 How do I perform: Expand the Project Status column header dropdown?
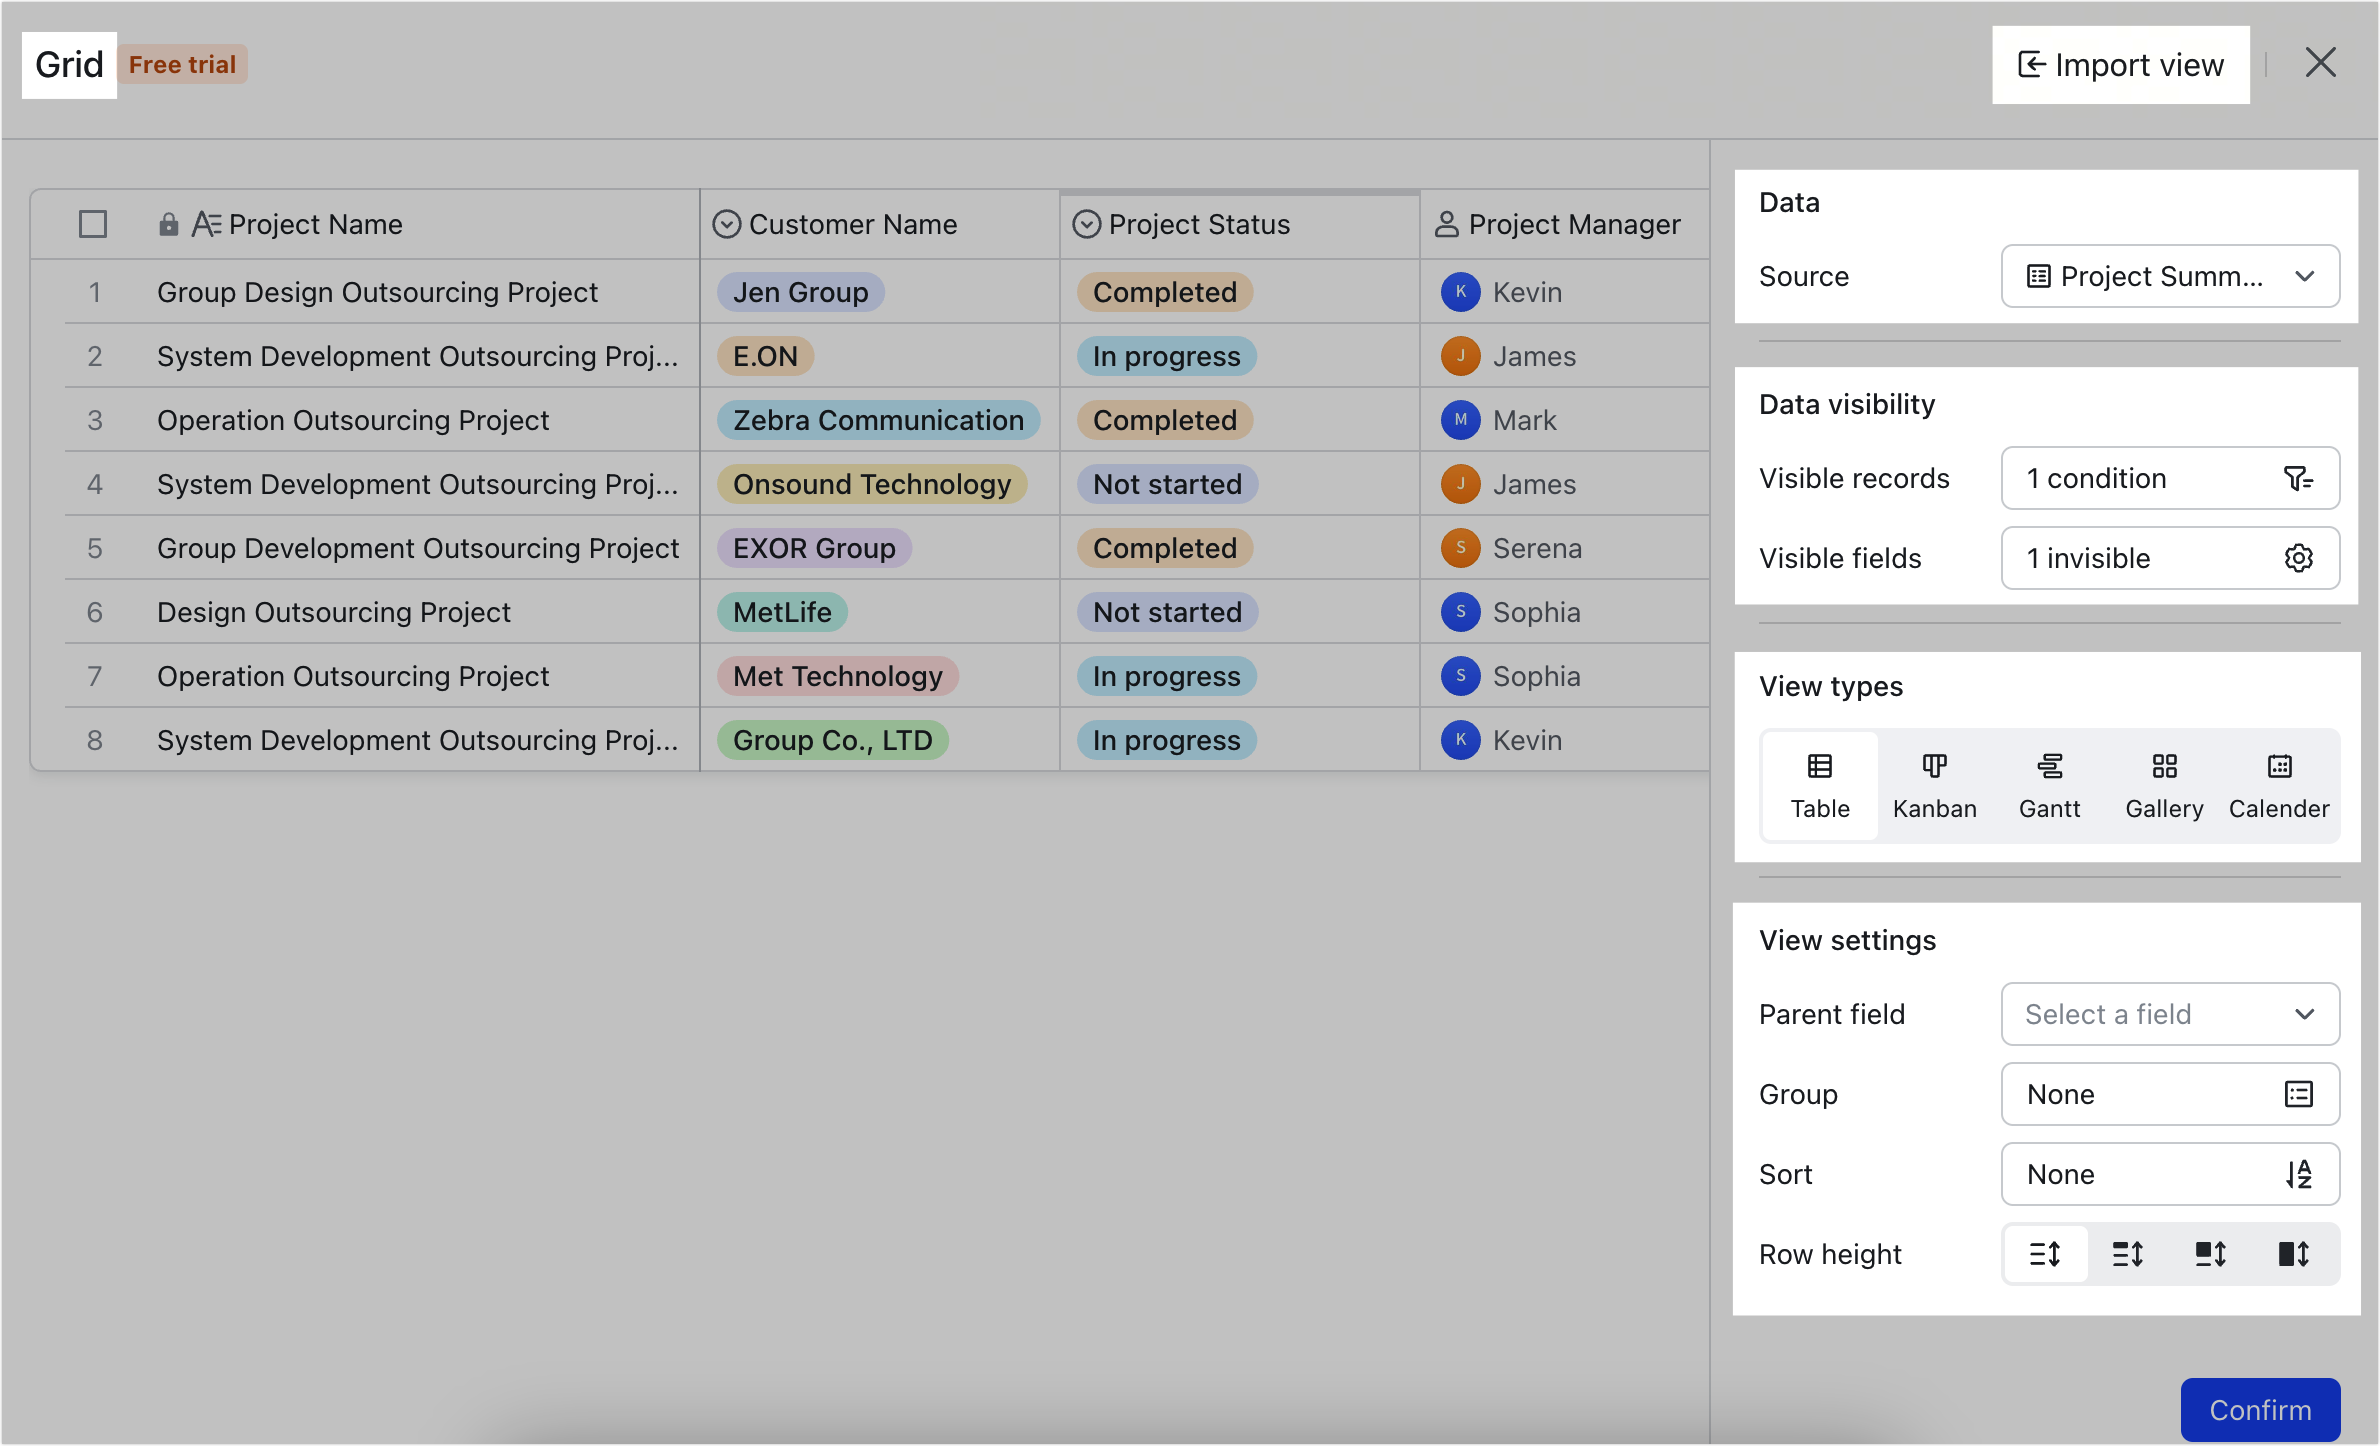pyautogui.click(x=1086, y=224)
